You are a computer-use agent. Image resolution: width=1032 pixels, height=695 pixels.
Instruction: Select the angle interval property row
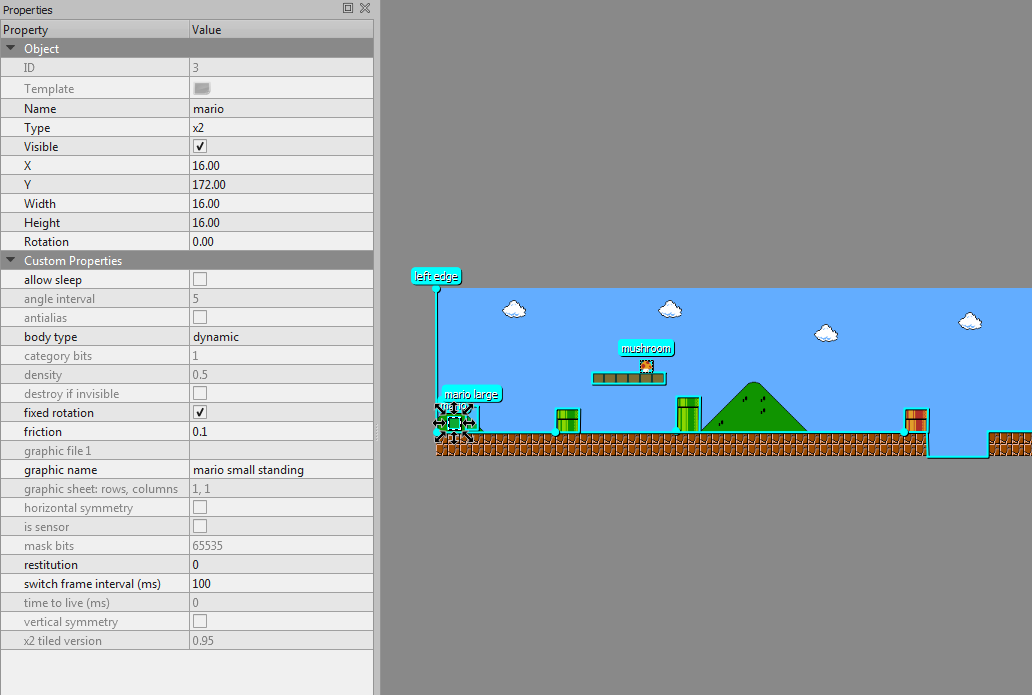coord(187,299)
